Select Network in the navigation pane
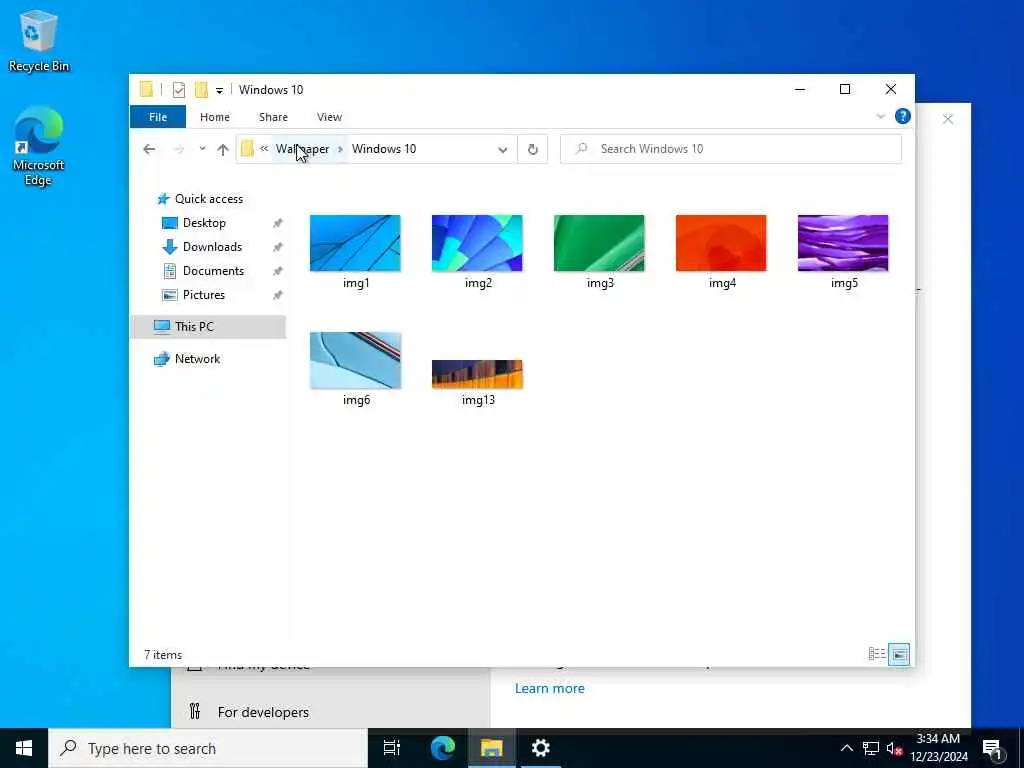 tap(197, 359)
